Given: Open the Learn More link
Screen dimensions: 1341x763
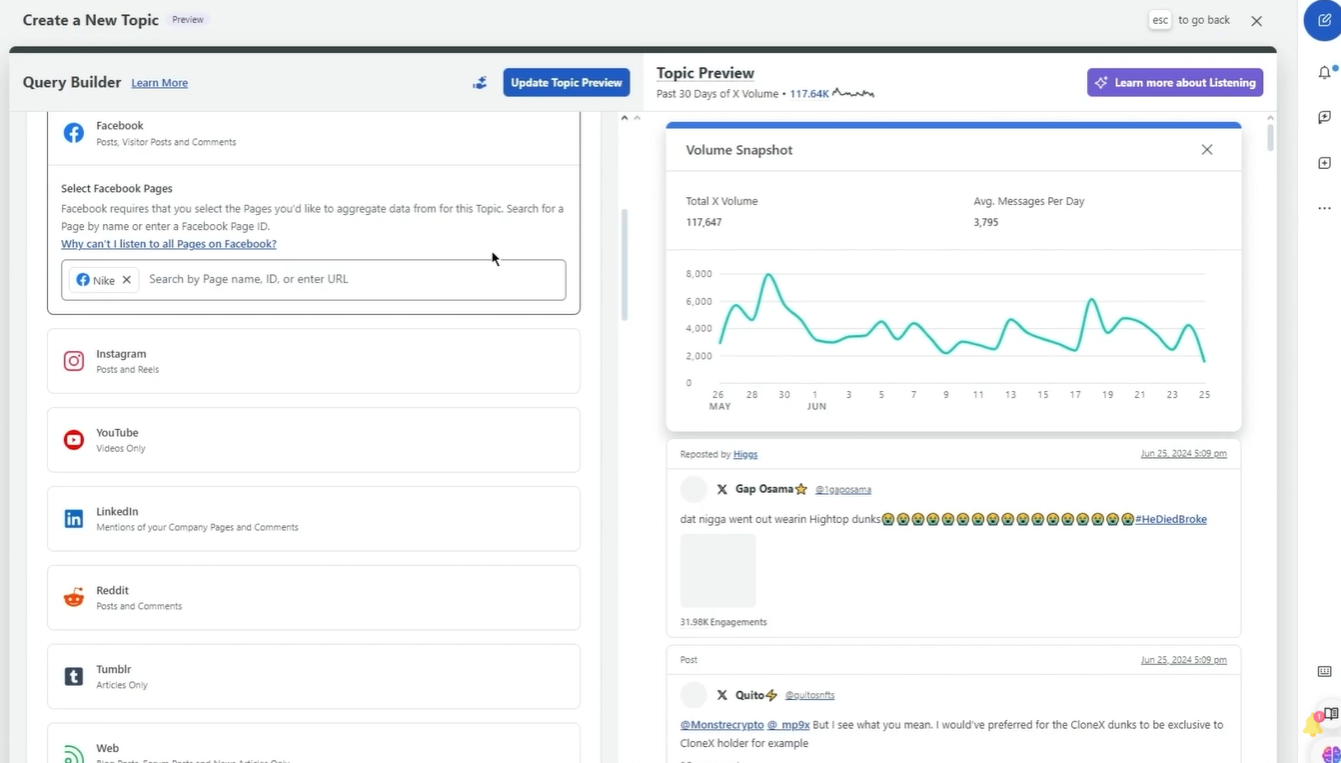Looking at the screenshot, I should pyautogui.click(x=159, y=83).
